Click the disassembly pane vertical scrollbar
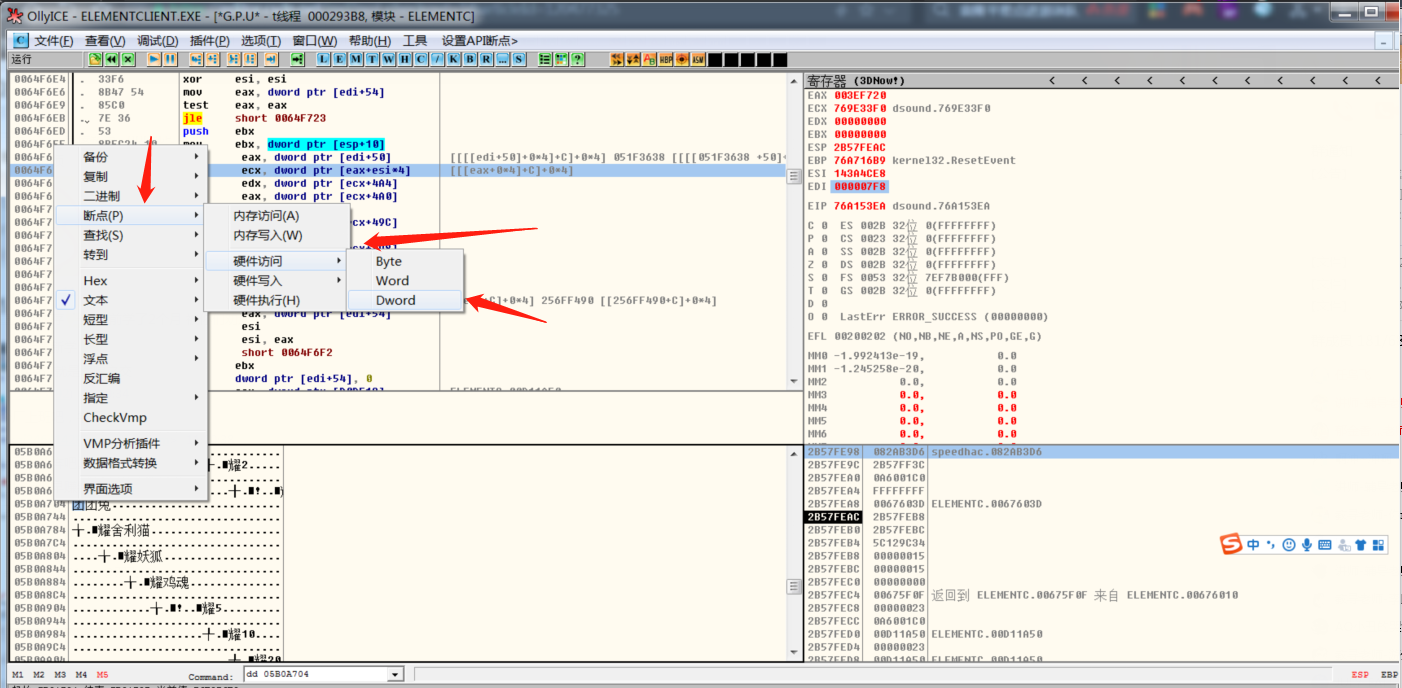Viewport: 1402px width, 688px height. (x=795, y=231)
